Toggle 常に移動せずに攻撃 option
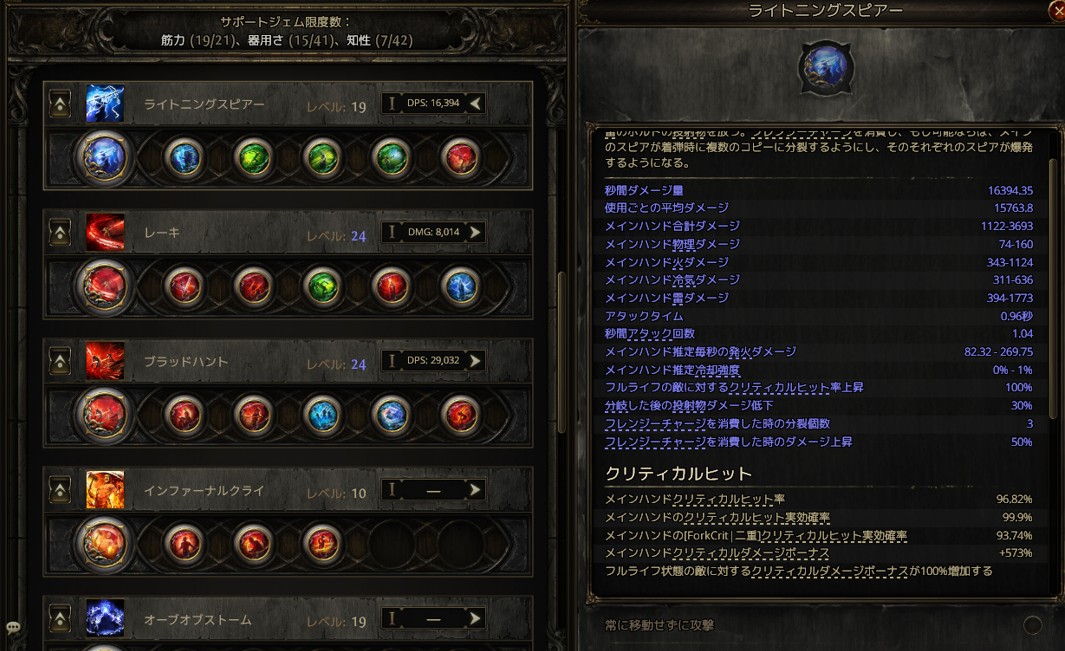This screenshot has height=651, width=1065. (x=1032, y=625)
